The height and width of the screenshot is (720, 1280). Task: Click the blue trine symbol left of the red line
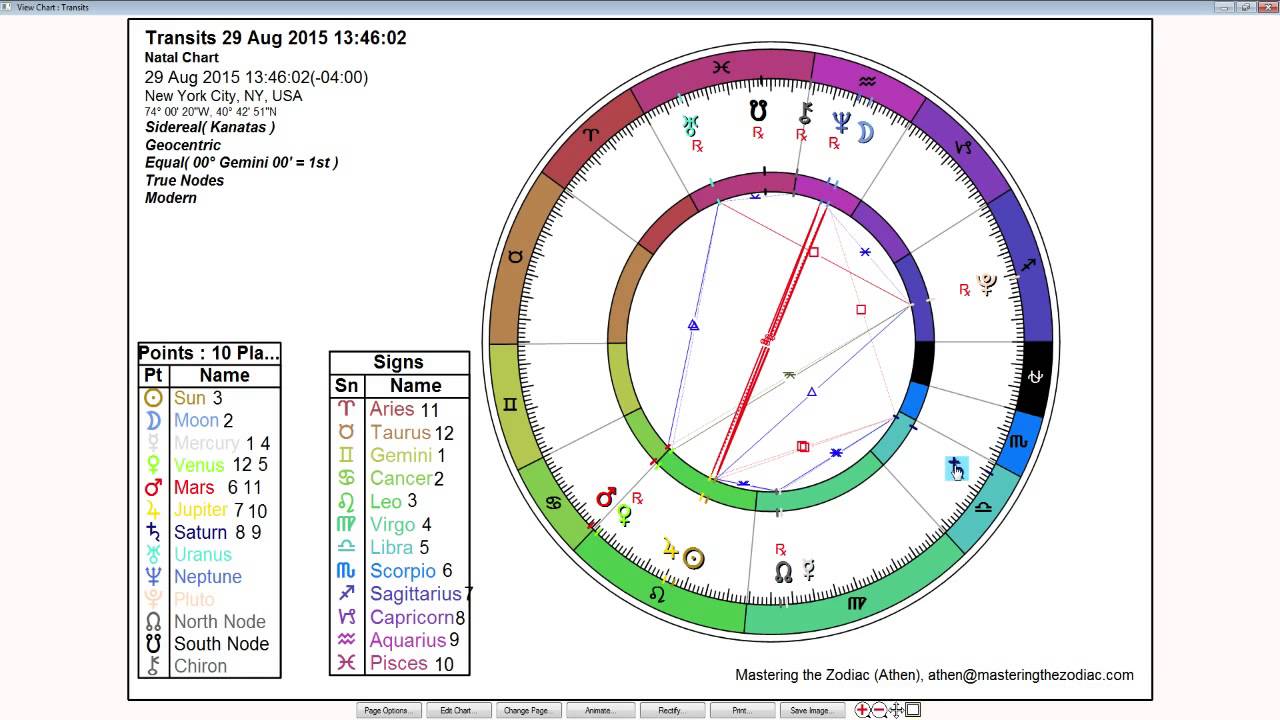click(x=693, y=325)
